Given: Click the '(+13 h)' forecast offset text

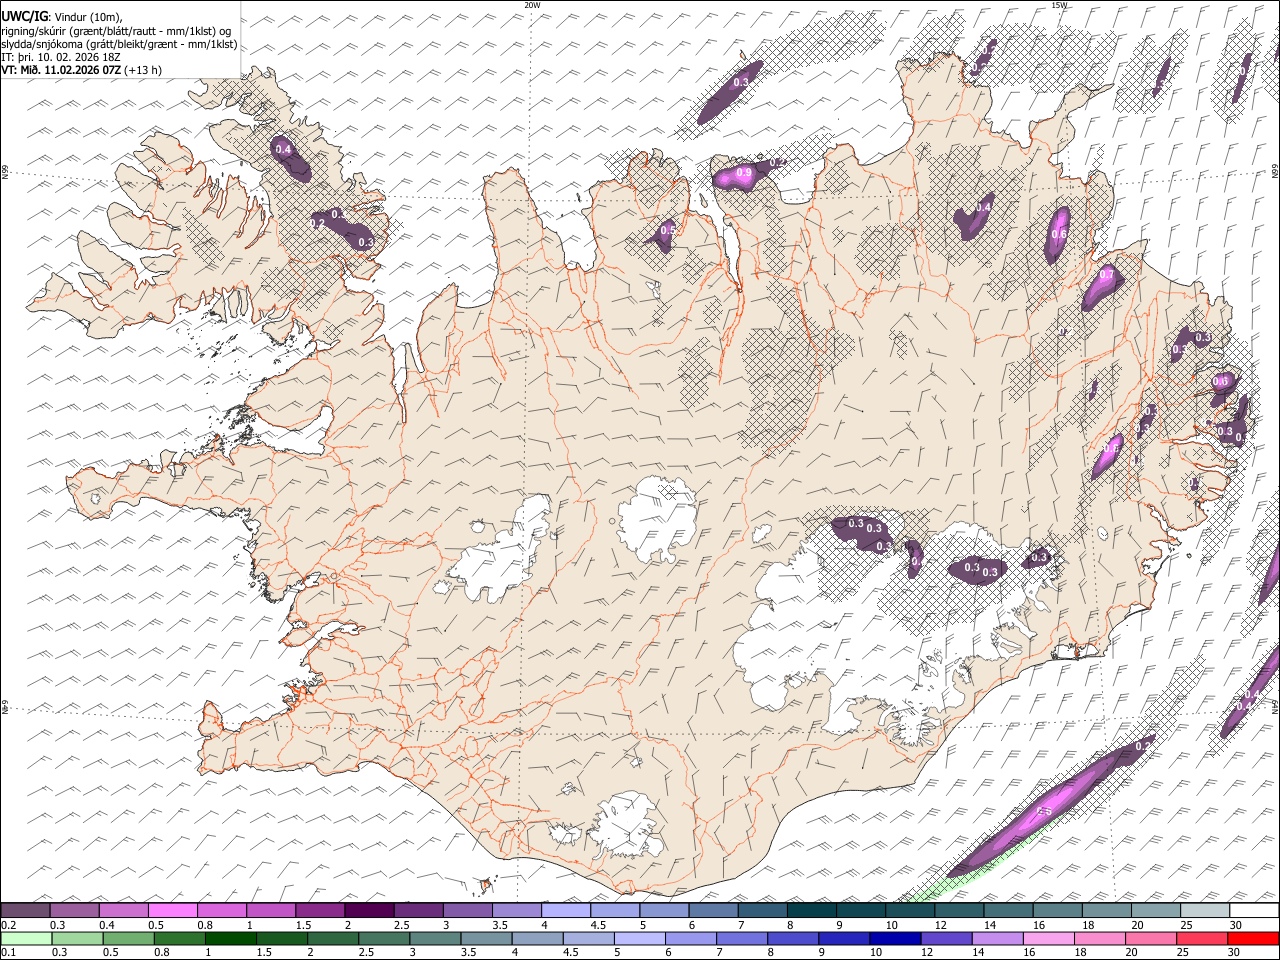Looking at the screenshot, I should (144, 70).
